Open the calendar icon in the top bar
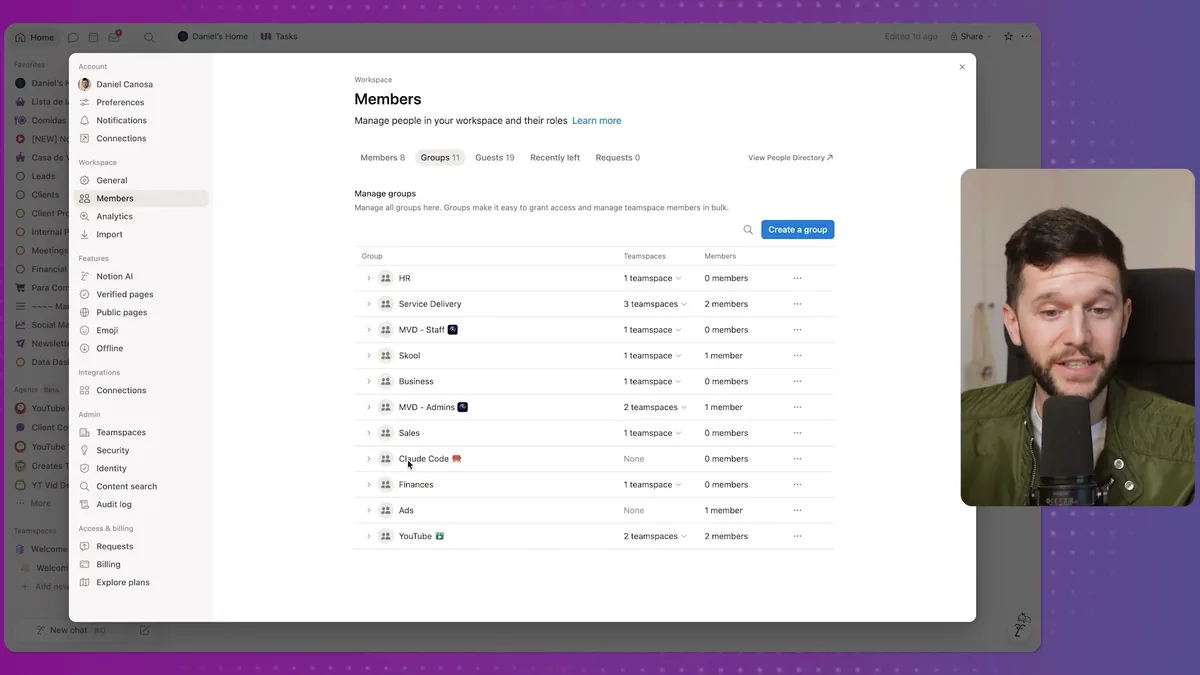 (x=93, y=36)
